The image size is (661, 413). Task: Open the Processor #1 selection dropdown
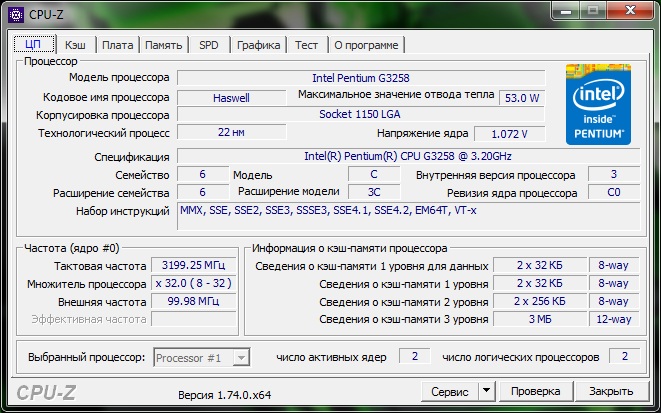tap(202, 358)
